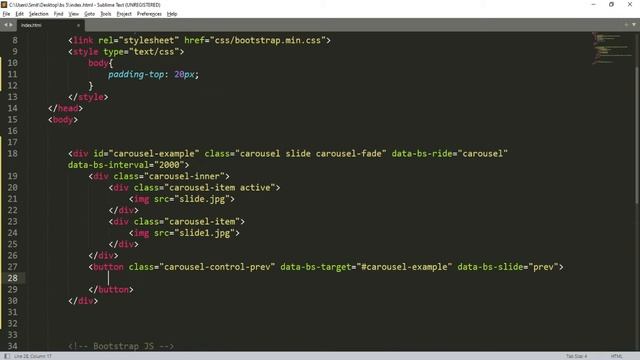
Task: Click style type="text/css" tag on line 9
Action: [126, 52]
